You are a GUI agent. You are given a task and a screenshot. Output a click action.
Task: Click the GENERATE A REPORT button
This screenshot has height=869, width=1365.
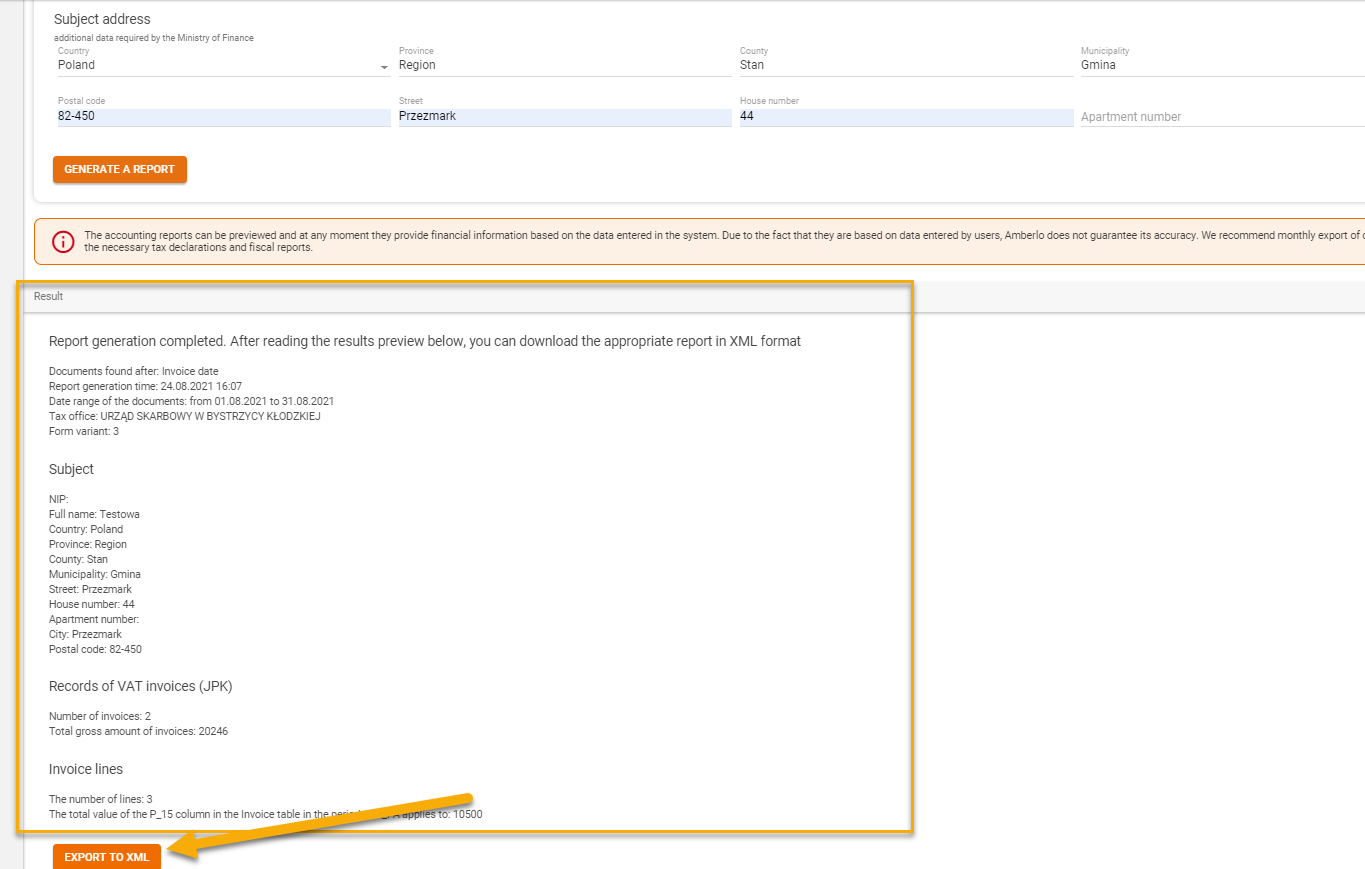click(x=119, y=169)
